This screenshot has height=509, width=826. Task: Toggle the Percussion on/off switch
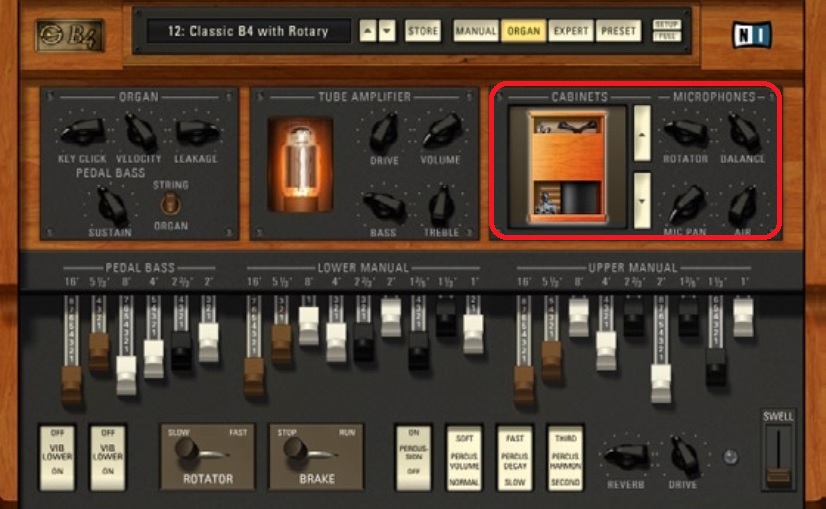point(413,456)
